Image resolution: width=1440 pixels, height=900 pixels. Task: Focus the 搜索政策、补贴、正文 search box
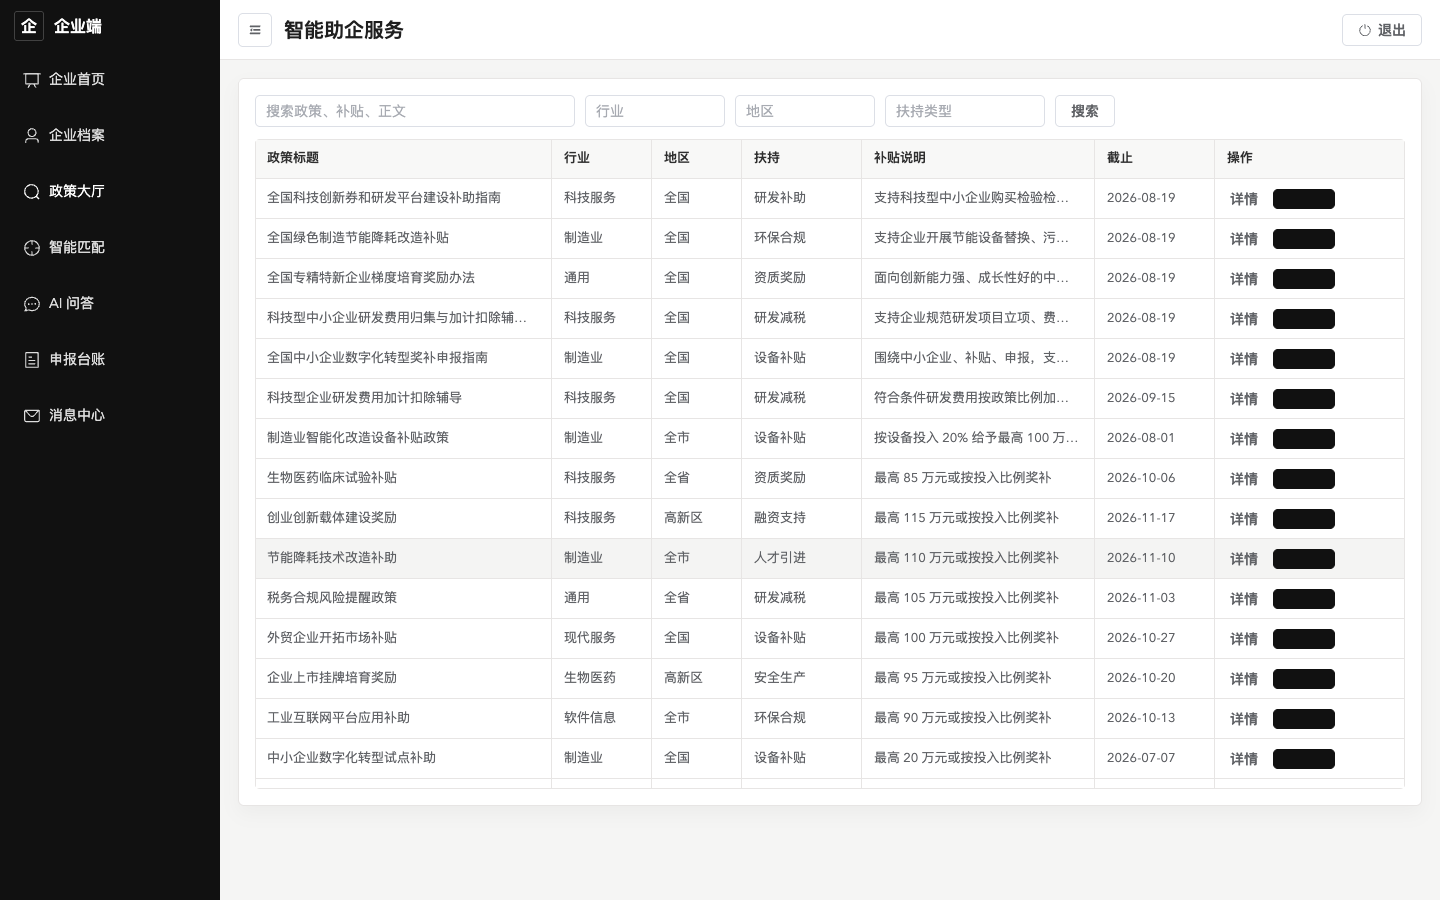415,111
